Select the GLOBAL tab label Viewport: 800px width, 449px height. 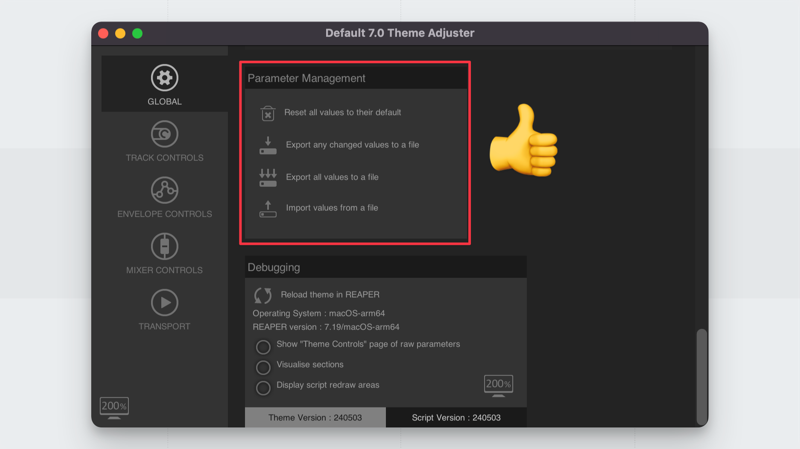(164, 102)
